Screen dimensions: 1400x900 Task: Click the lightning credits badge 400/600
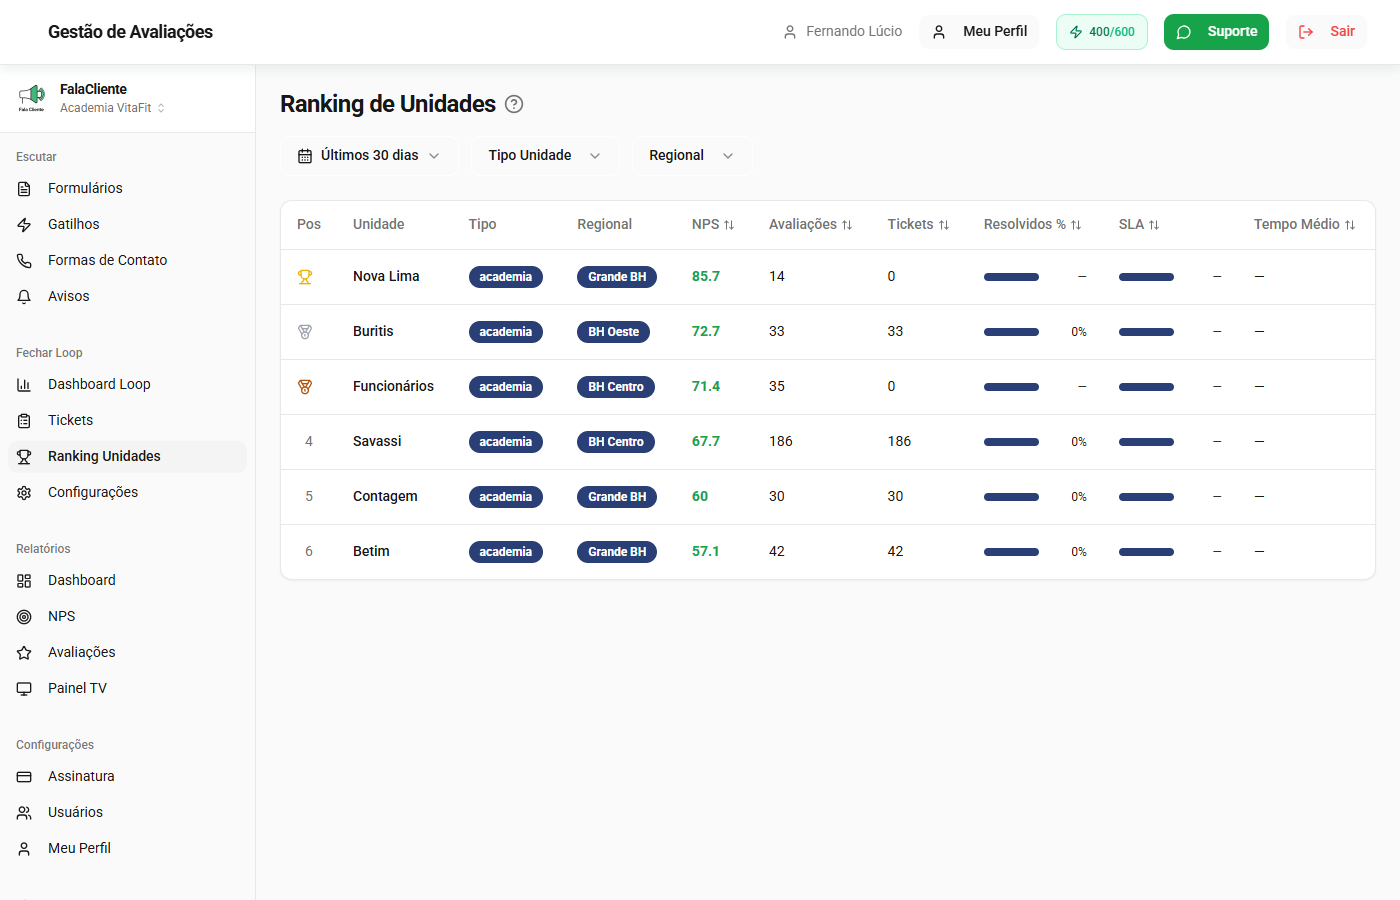coord(1101,32)
